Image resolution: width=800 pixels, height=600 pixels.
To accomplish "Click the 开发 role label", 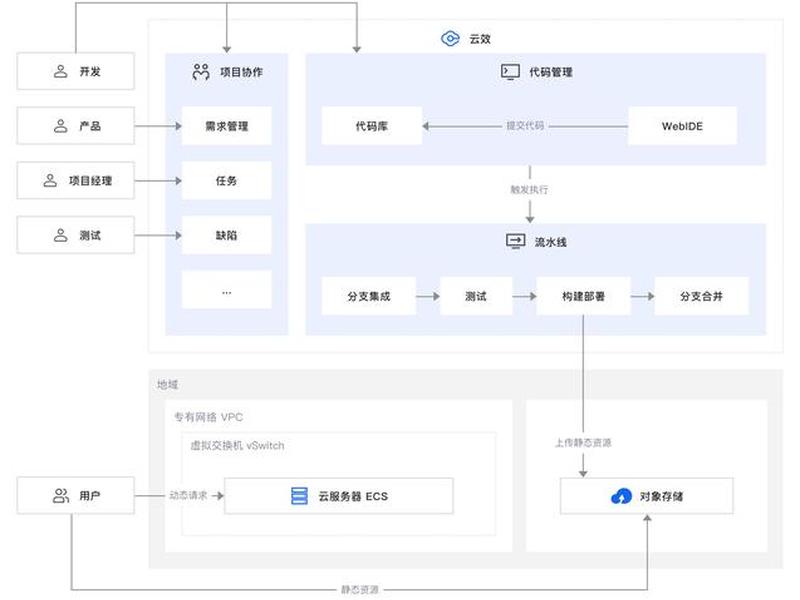I will pos(90,71).
